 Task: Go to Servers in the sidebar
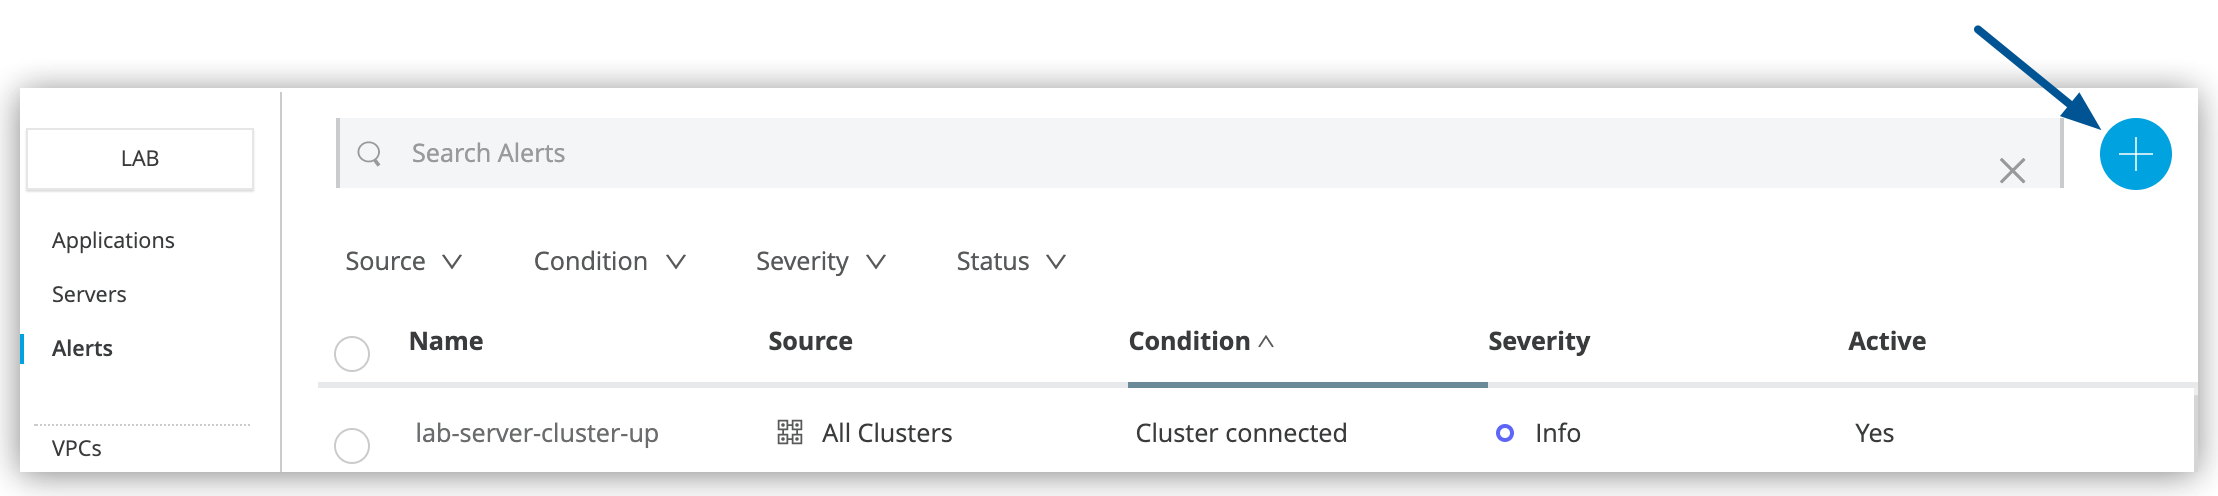tap(89, 294)
